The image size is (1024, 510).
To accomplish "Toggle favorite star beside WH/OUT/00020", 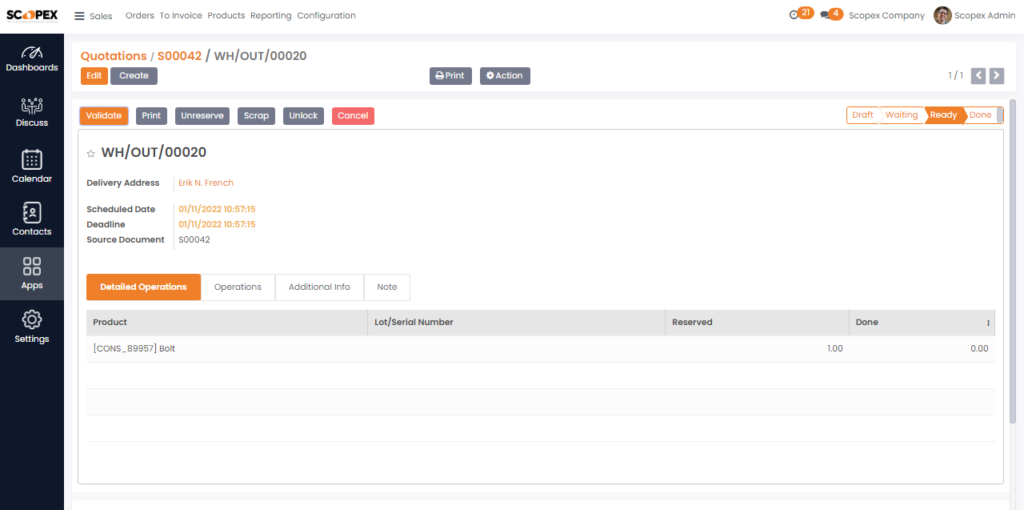I will [91, 153].
